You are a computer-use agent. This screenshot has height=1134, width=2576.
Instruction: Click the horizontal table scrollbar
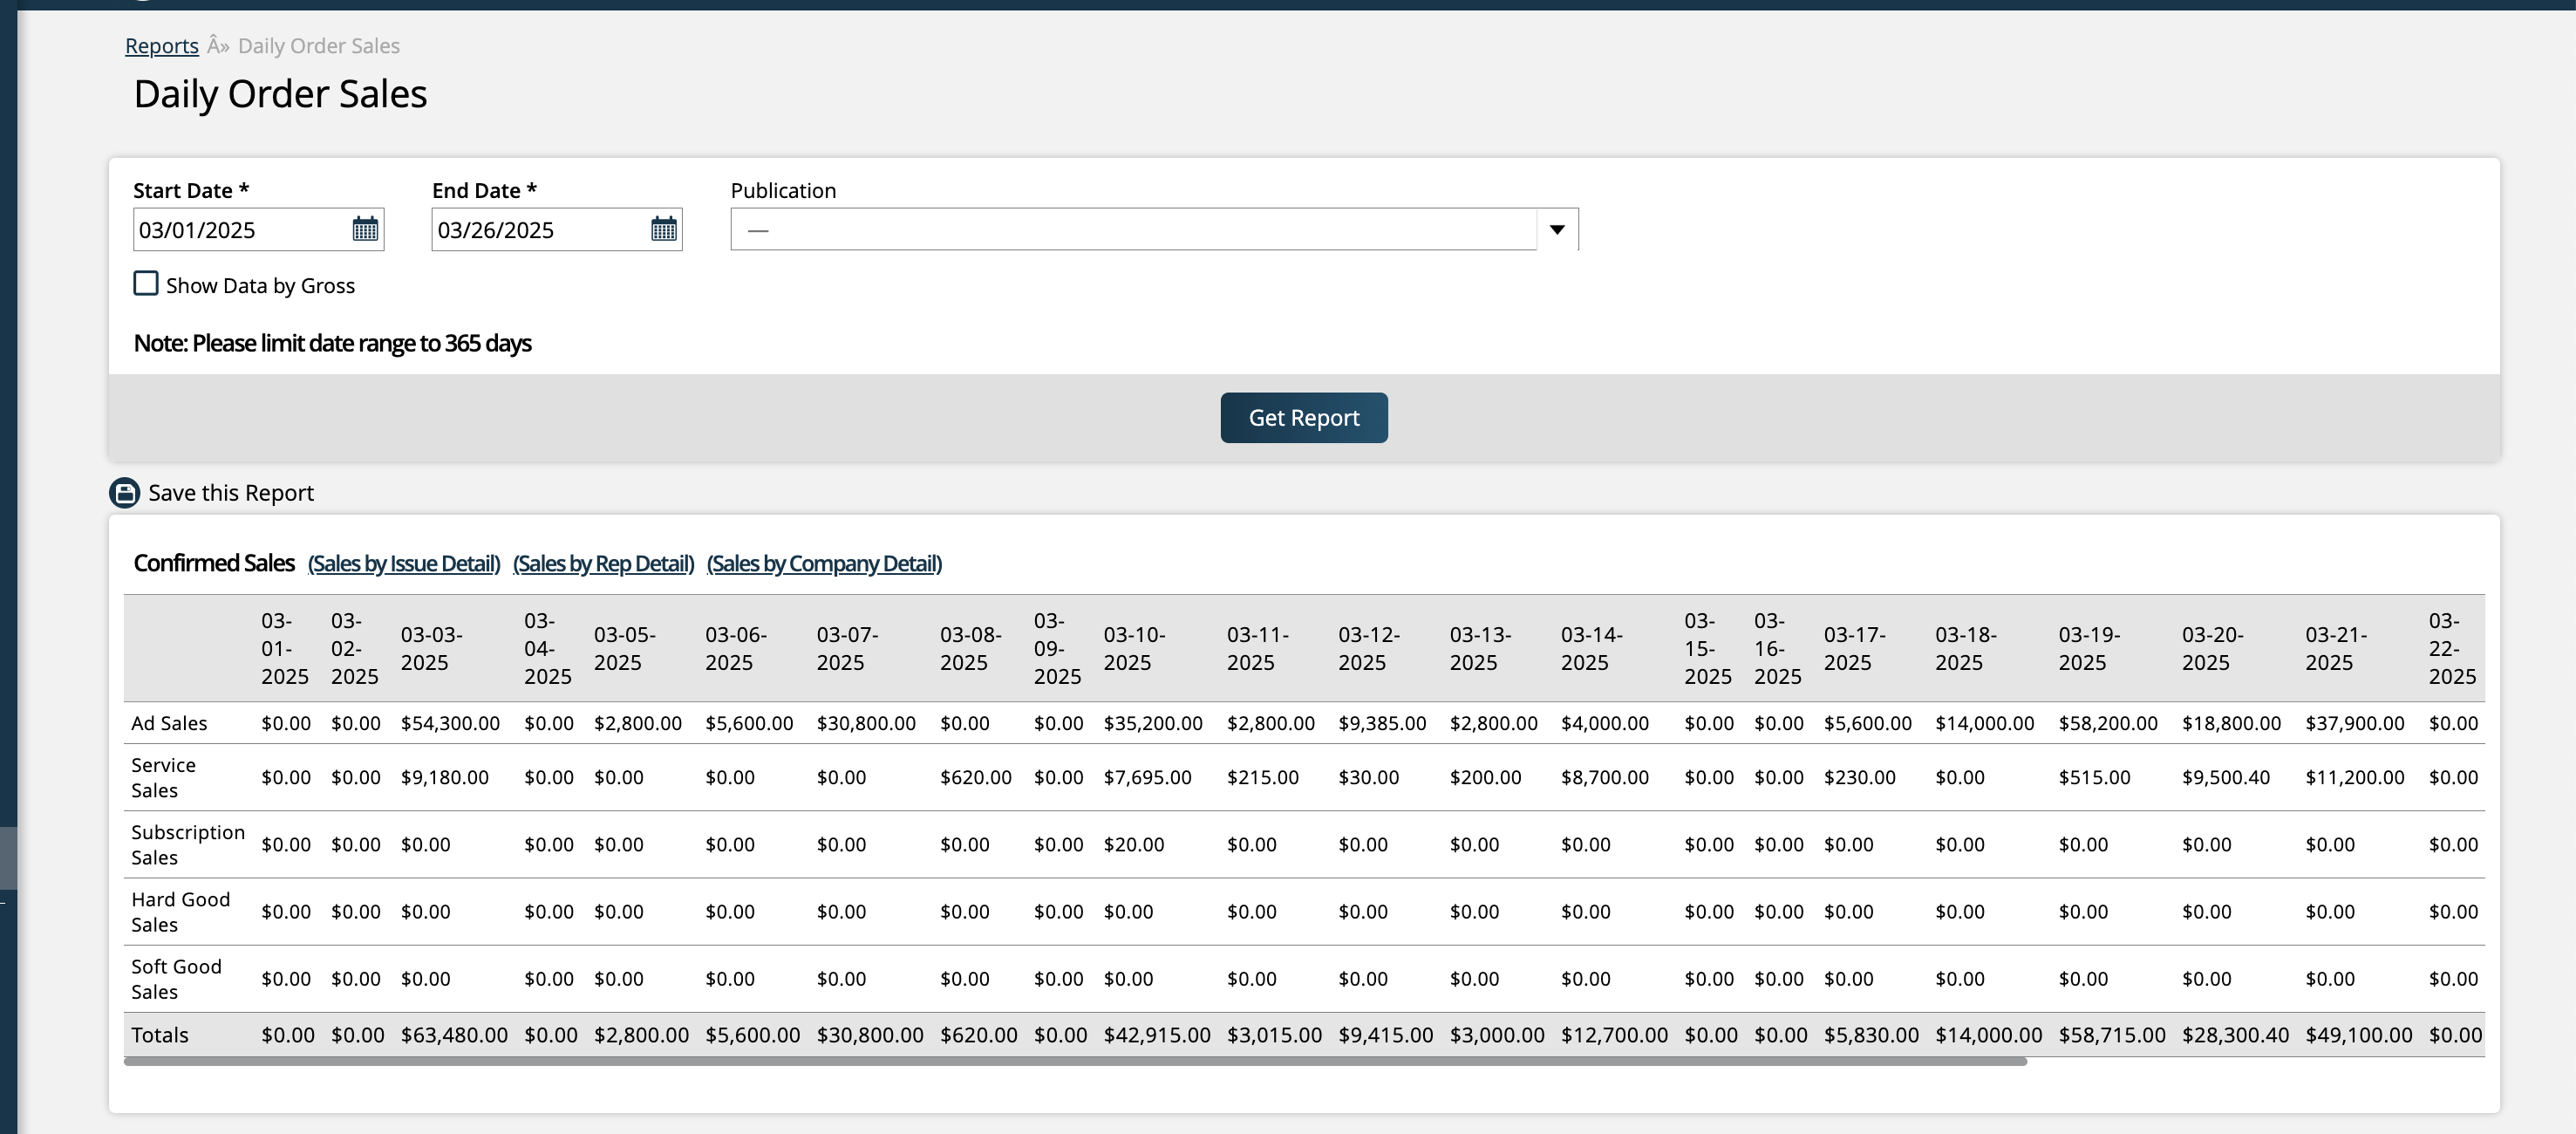coord(1075,1062)
